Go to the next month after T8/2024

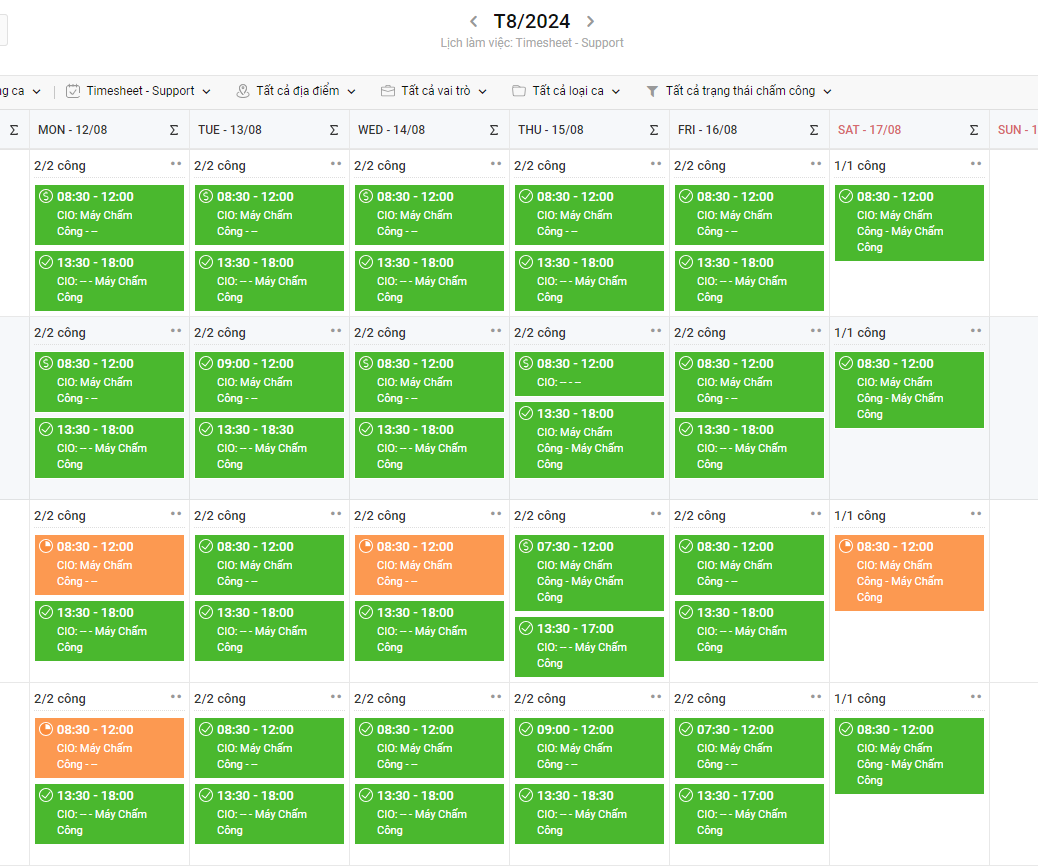pos(590,21)
